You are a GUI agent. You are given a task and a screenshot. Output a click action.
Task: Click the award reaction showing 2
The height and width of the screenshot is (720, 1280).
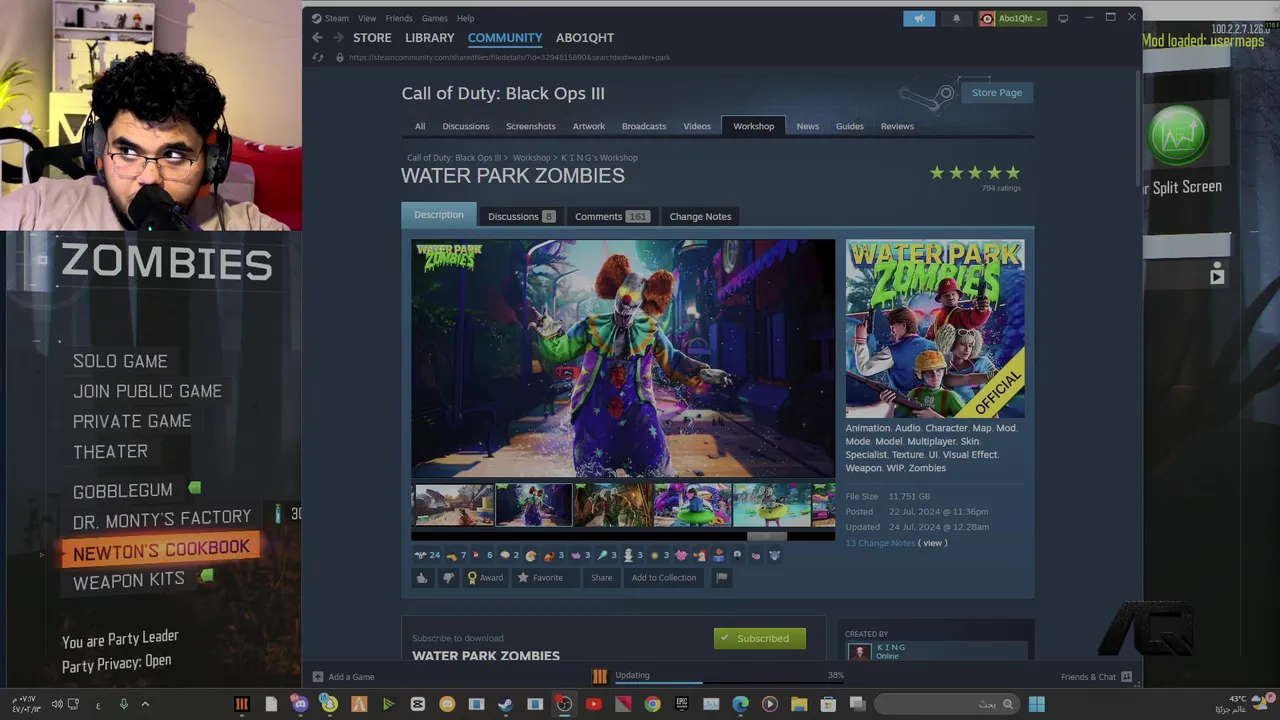point(509,555)
